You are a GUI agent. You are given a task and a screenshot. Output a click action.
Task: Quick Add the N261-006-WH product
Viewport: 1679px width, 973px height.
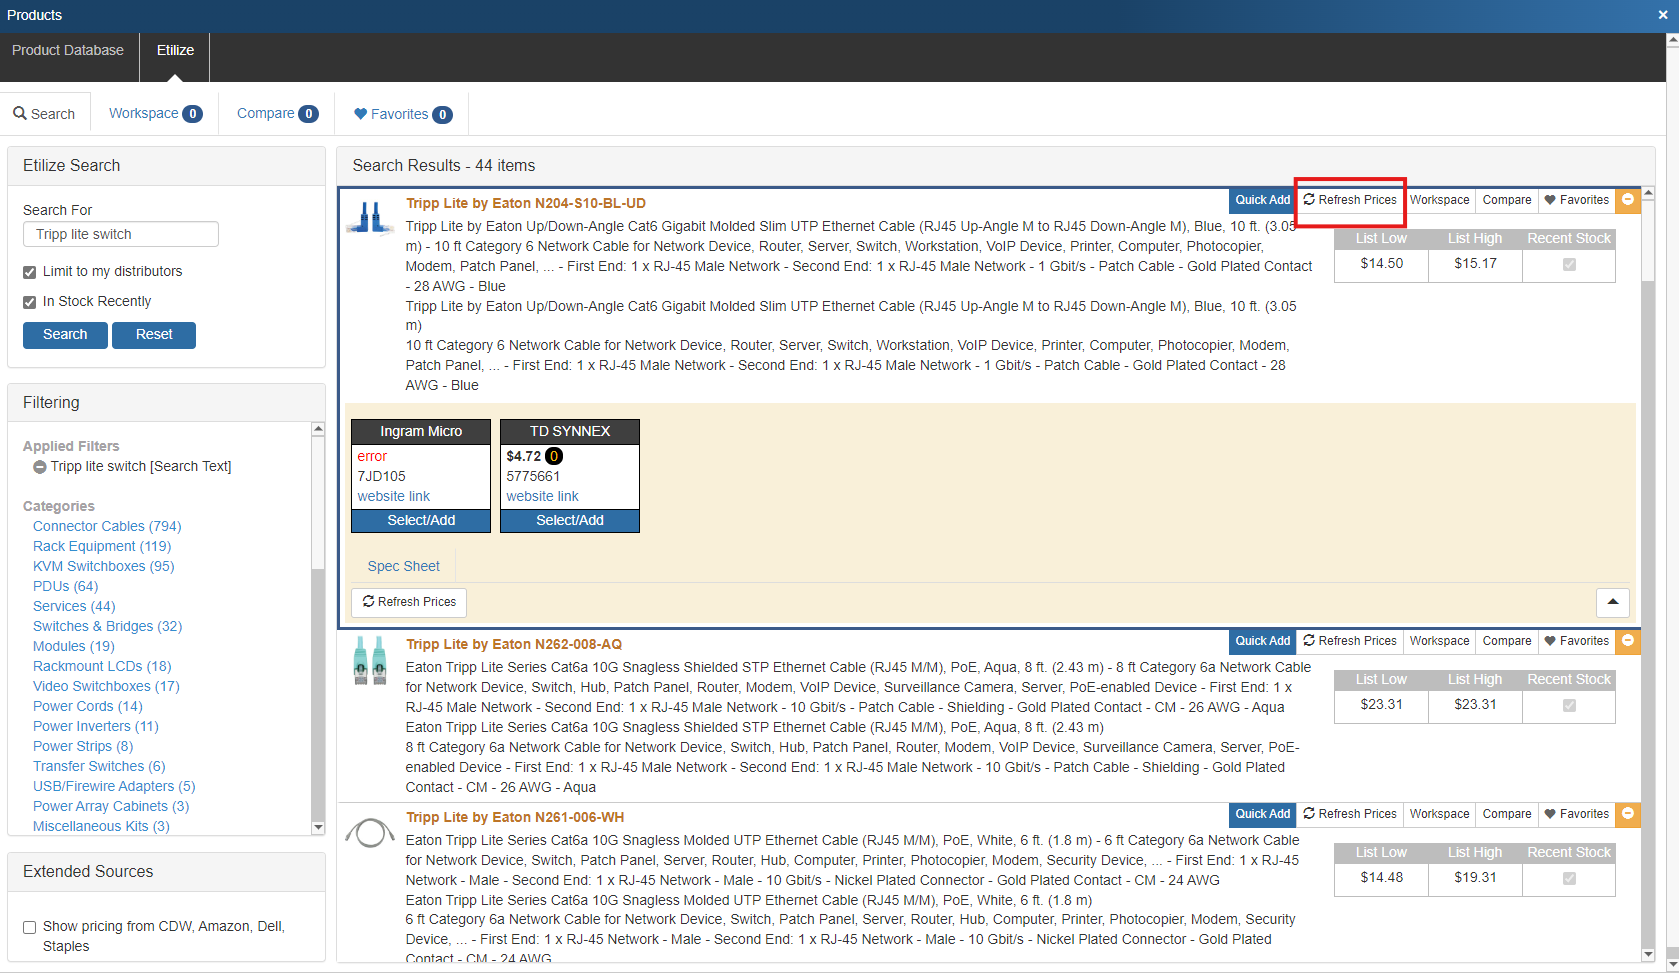pos(1262,814)
